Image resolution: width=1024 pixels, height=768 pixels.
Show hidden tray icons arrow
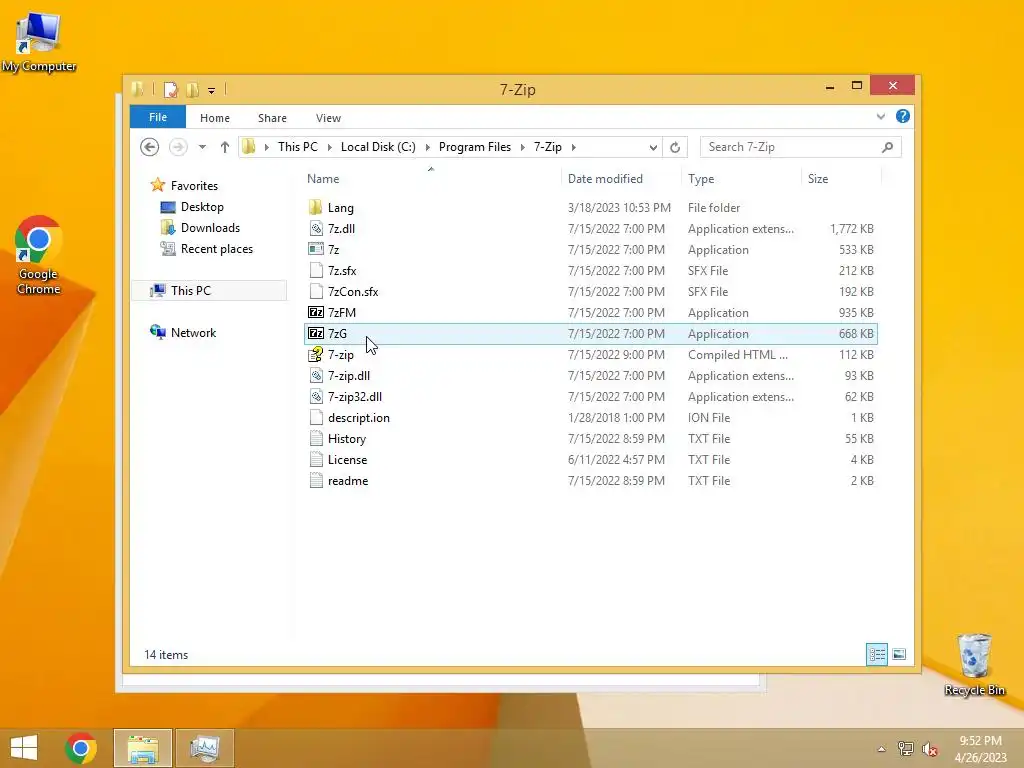(x=882, y=749)
